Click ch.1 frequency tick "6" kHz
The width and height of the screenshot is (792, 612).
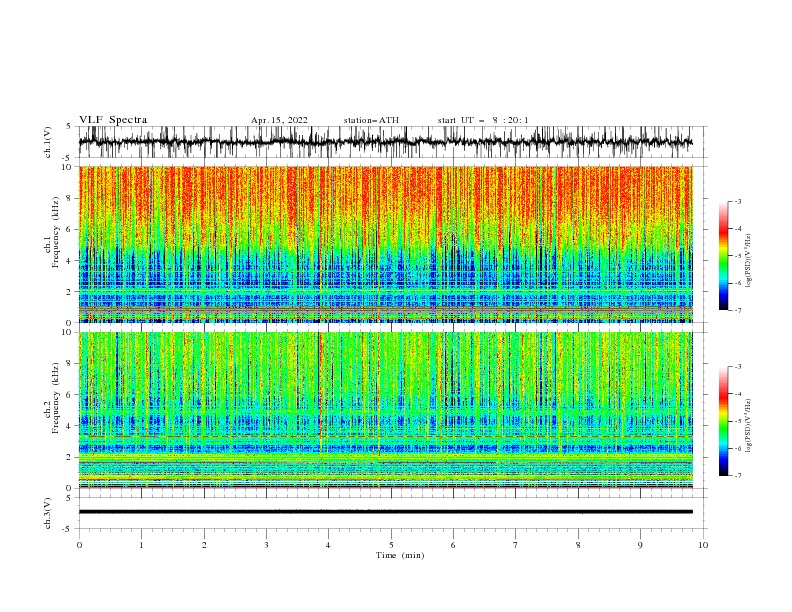pos(71,229)
